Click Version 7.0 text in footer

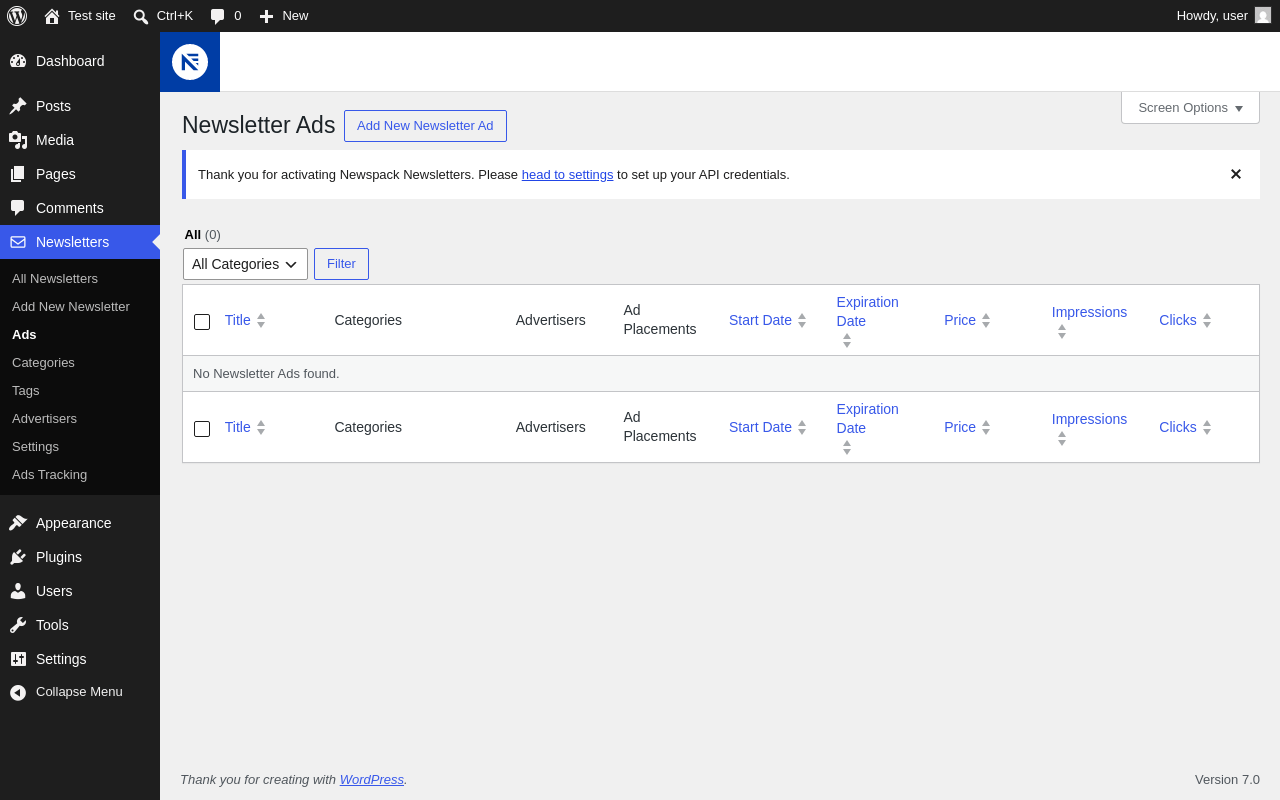click(x=1227, y=779)
